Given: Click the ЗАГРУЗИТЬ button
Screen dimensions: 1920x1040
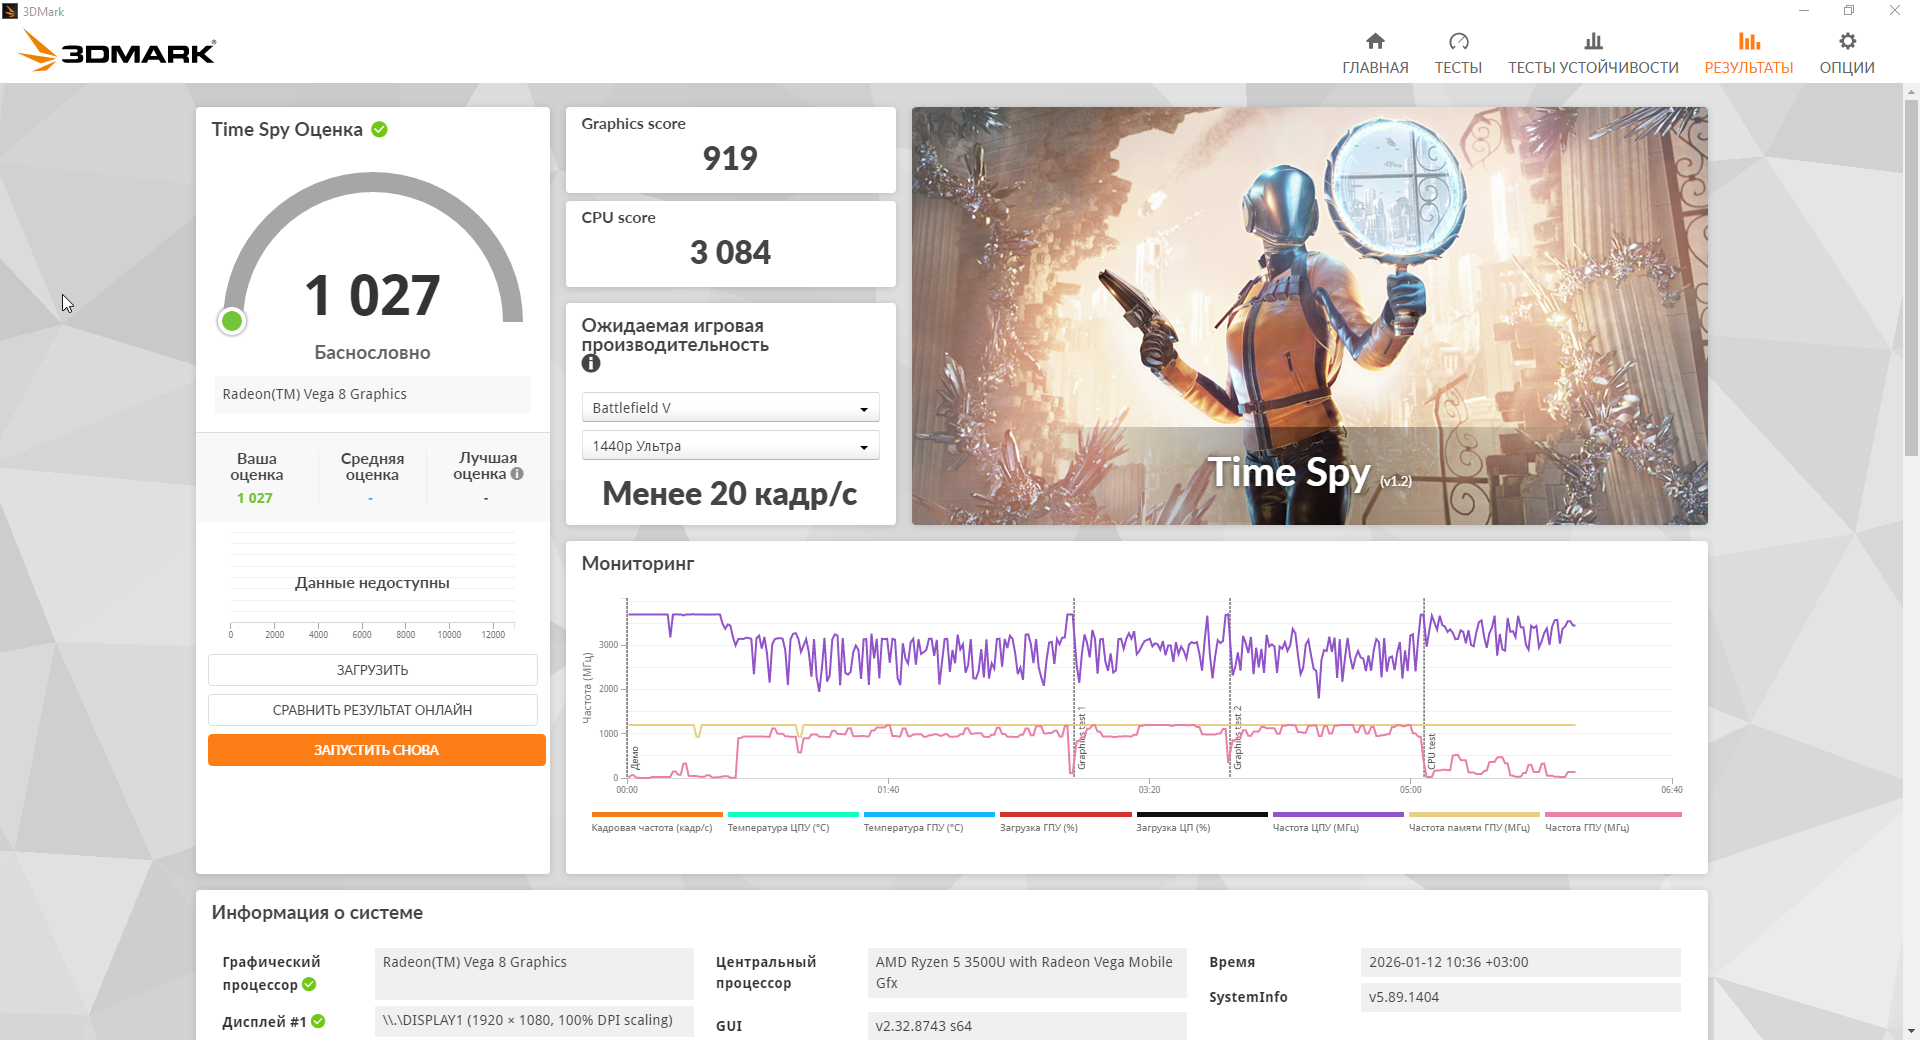Looking at the screenshot, I should [x=372, y=670].
